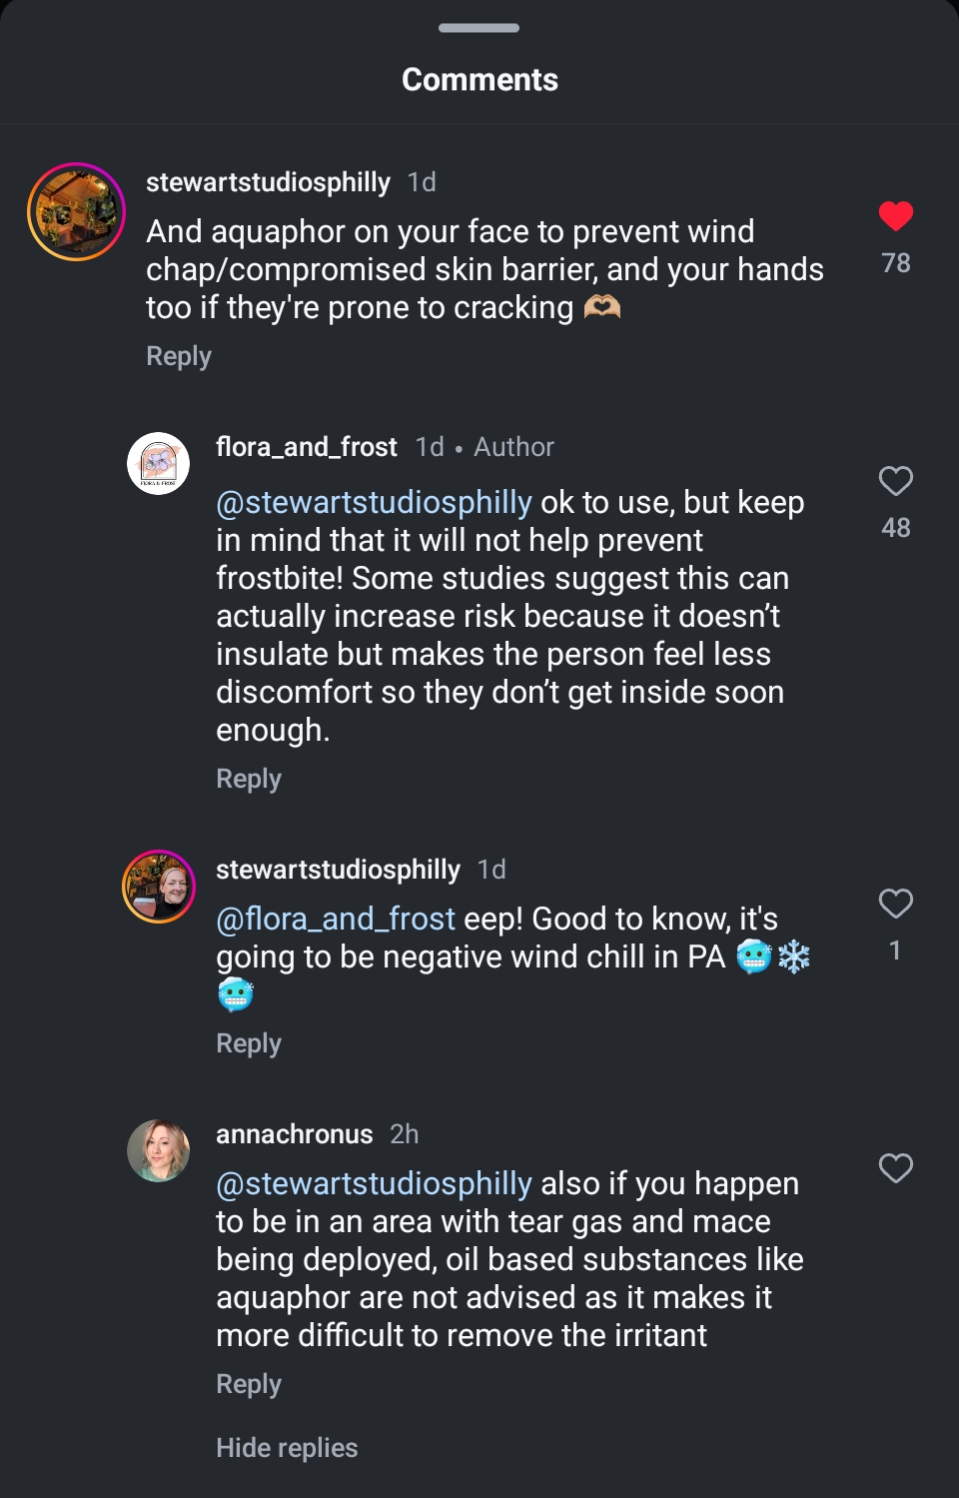
Task: Tap @stewartstudiosphilly mention in annachronus's comment
Action: [374, 1184]
